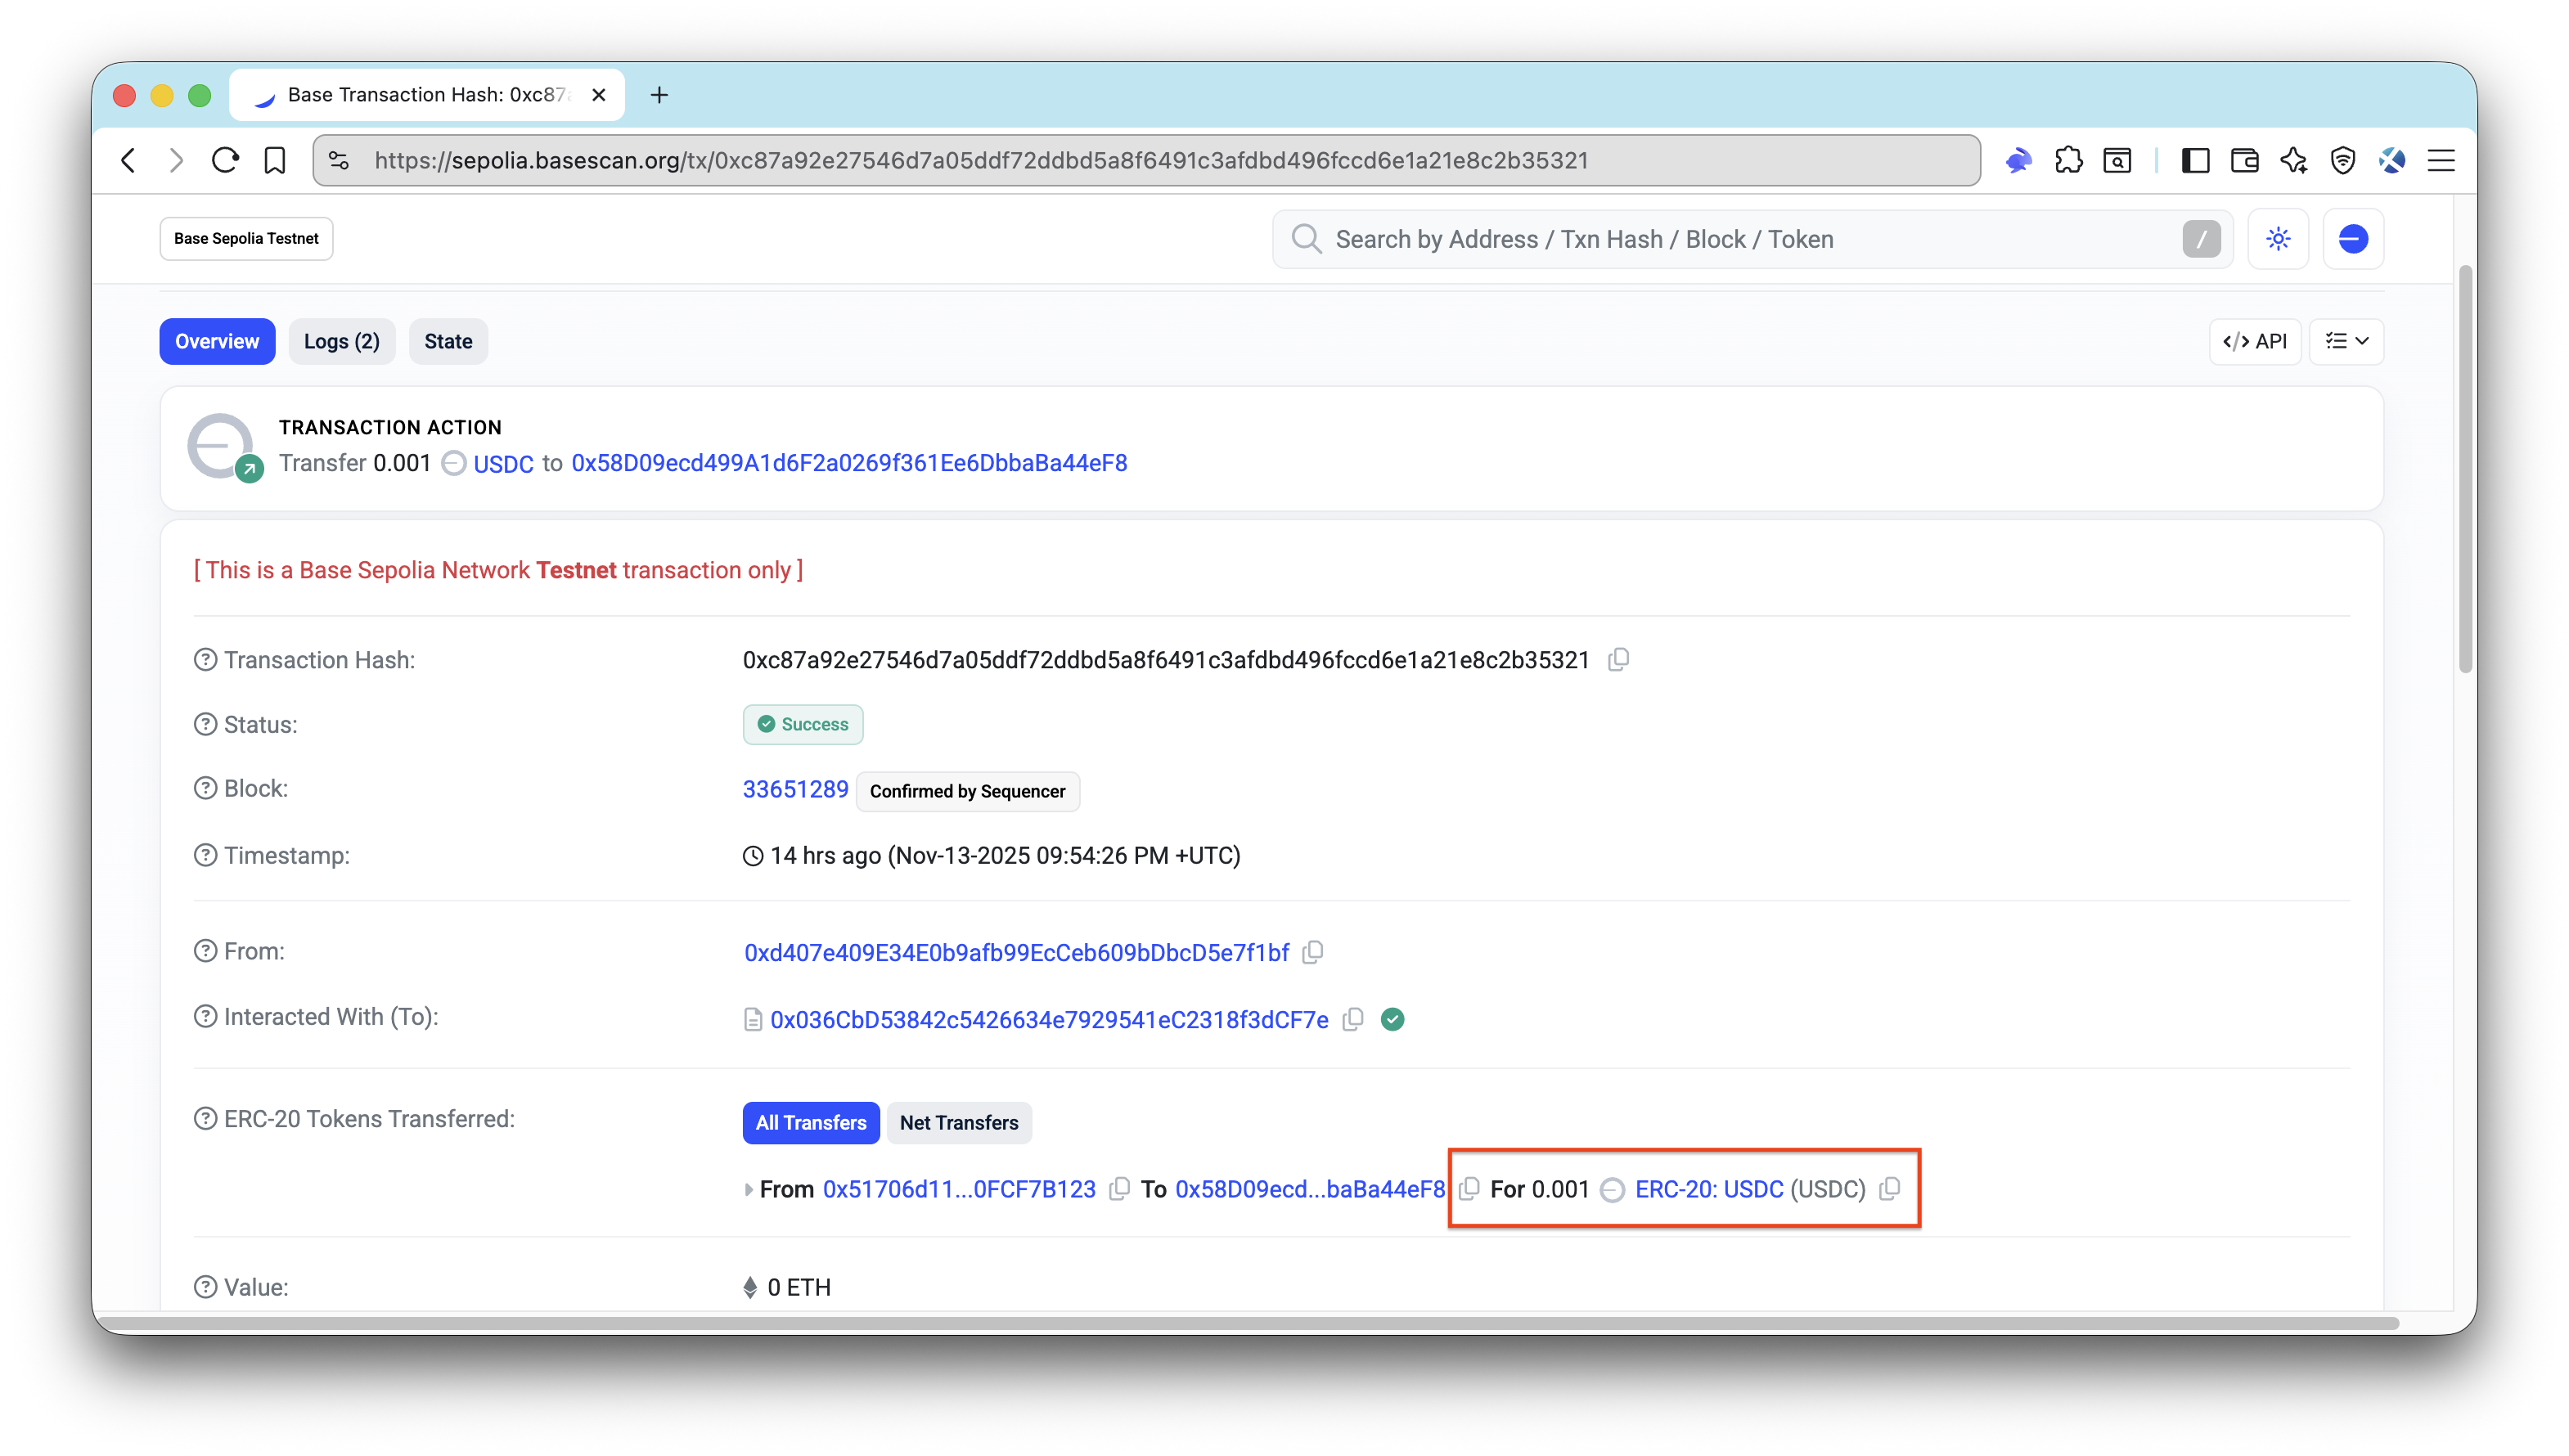Image resolution: width=2569 pixels, height=1456 pixels.
Task: Click the copy icon next to the Transaction Hash
Action: click(1618, 660)
